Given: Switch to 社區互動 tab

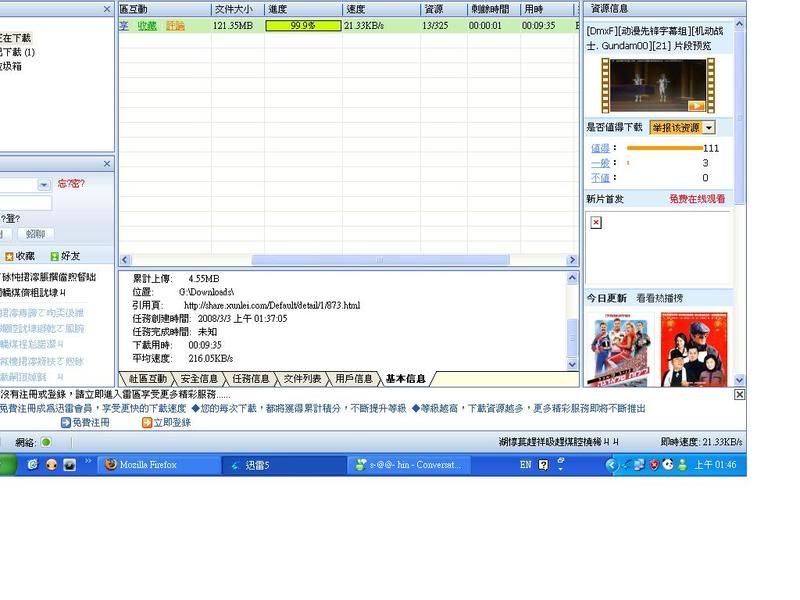Looking at the screenshot, I should [x=147, y=379].
